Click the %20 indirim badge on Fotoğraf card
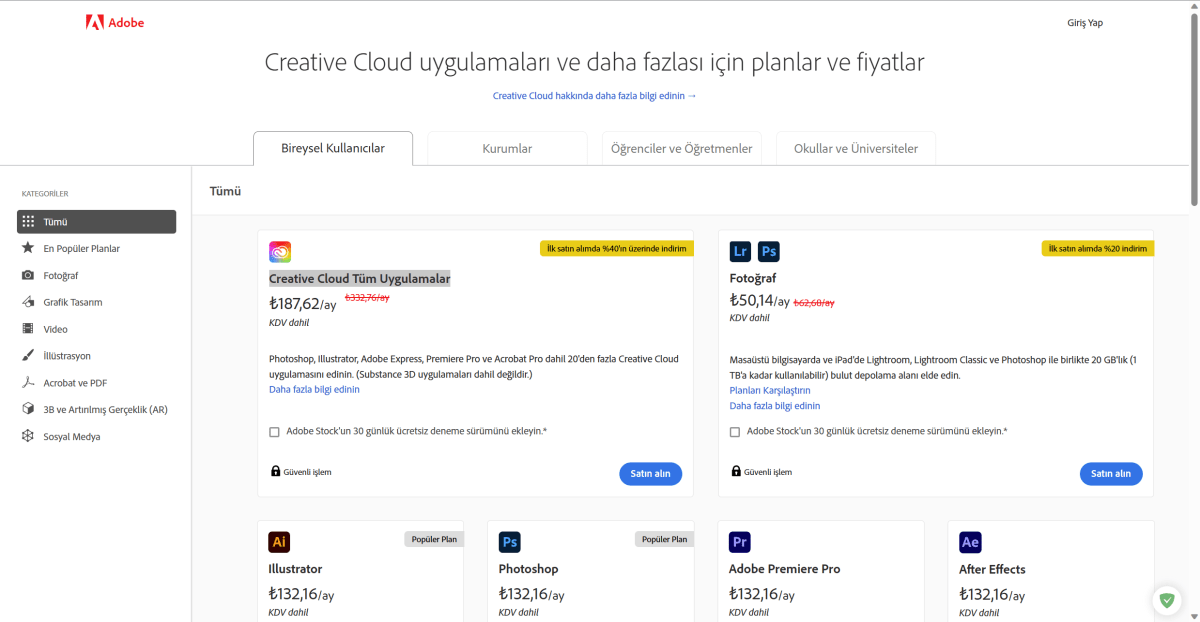Viewport: 1200px width, 622px height. coord(1098,248)
